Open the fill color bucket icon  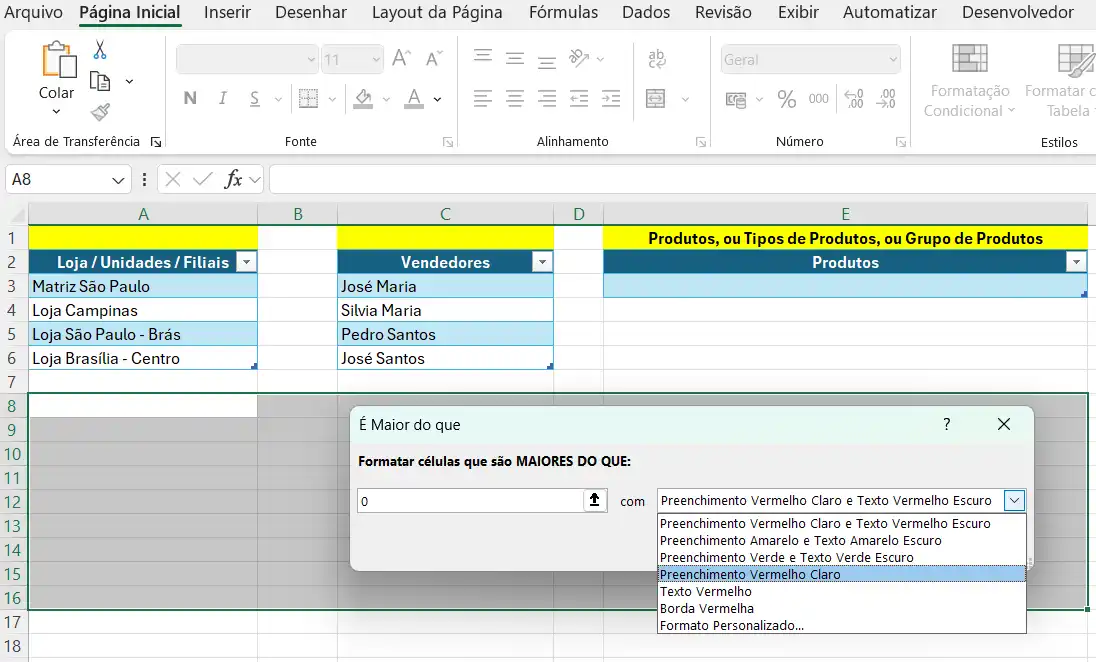point(363,97)
